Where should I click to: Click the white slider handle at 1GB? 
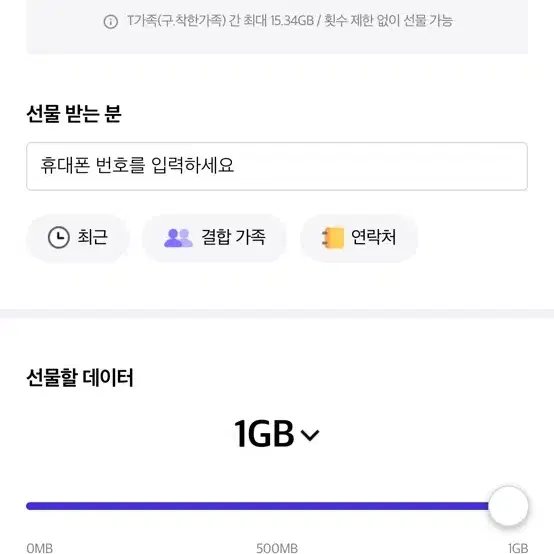click(x=508, y=506)
